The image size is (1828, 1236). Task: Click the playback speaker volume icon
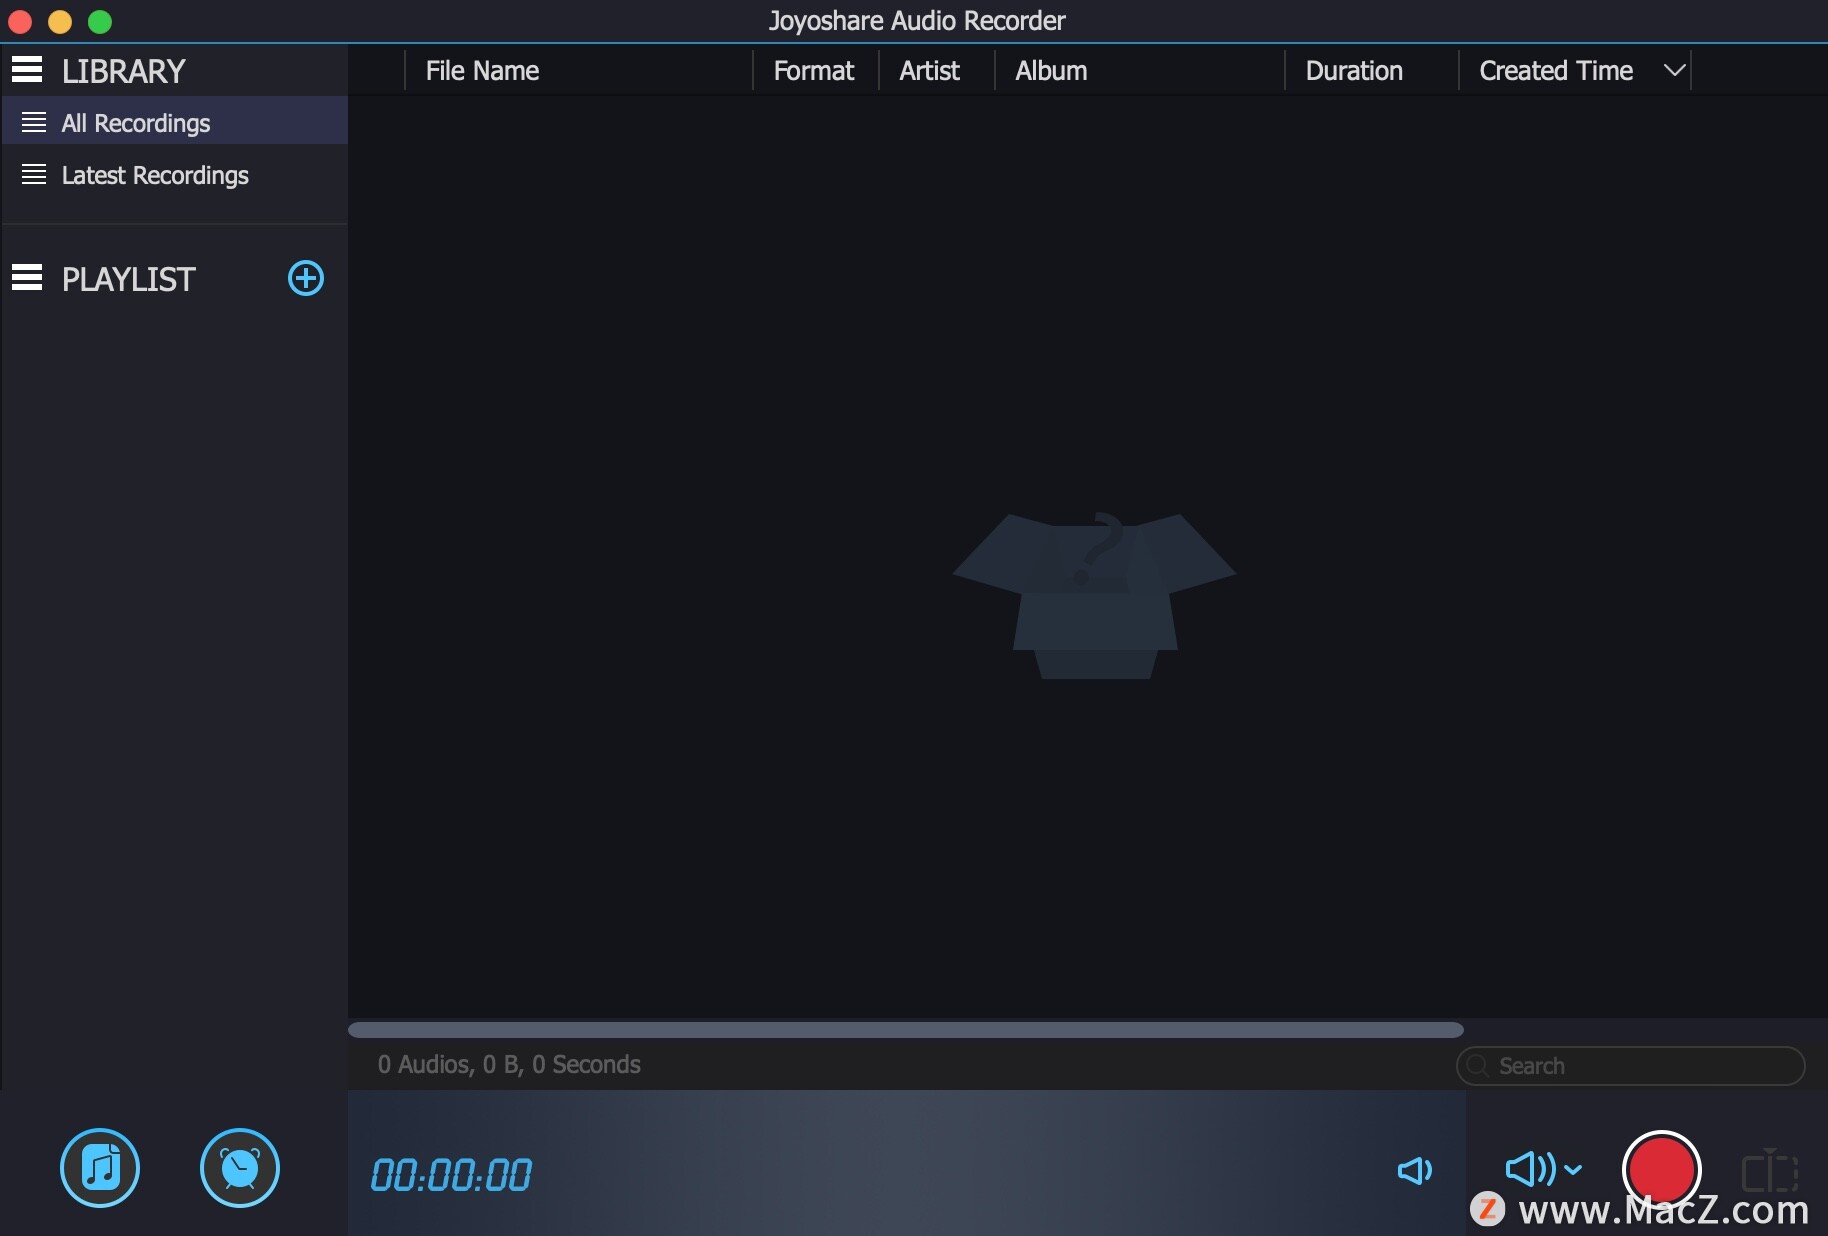(1414, 1170)
